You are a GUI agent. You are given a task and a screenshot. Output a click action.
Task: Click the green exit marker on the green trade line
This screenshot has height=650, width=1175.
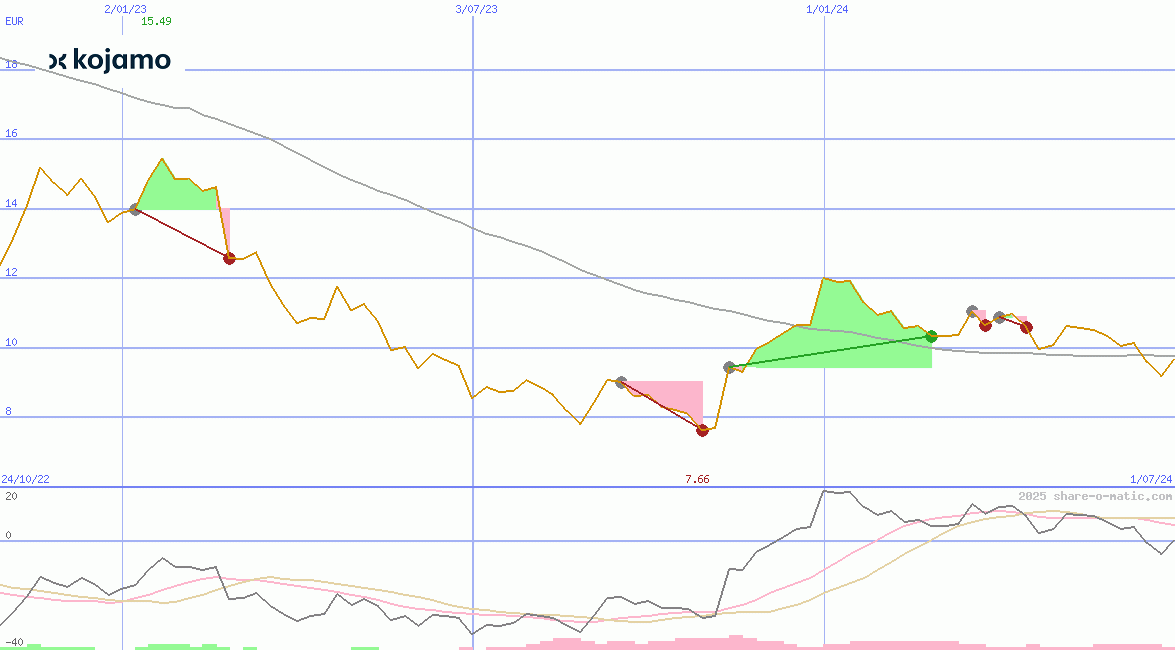coord(931,336)
